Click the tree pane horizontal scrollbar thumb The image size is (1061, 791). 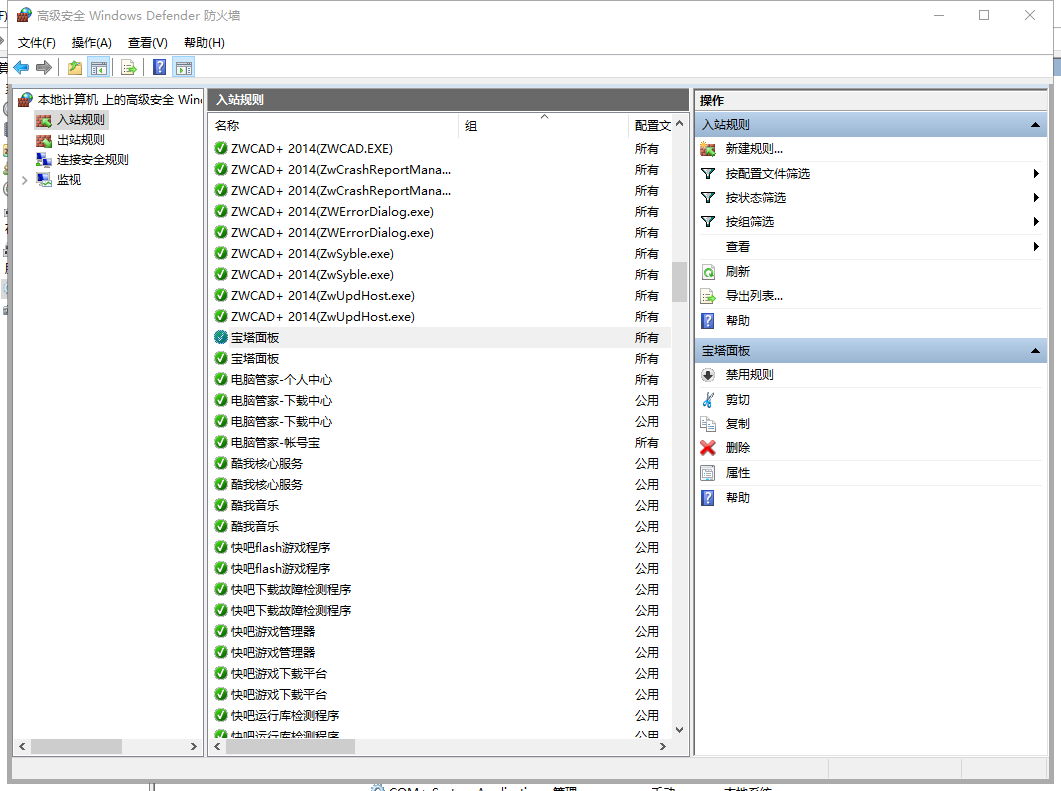tap(76, 746)
